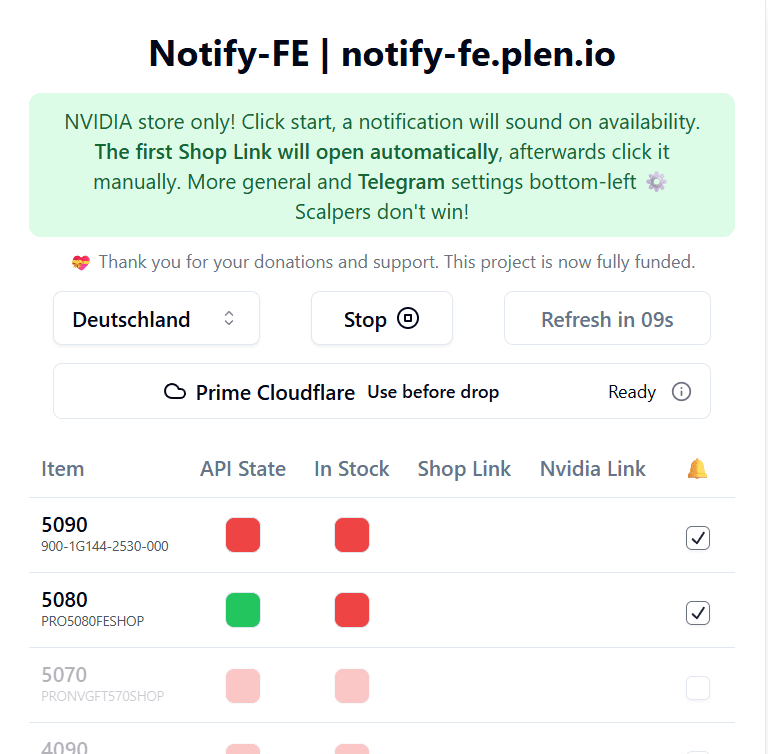Viewport: 768px width, 754px height.
Task: Click the bell notification column icon
Action: tap(697, 469)
